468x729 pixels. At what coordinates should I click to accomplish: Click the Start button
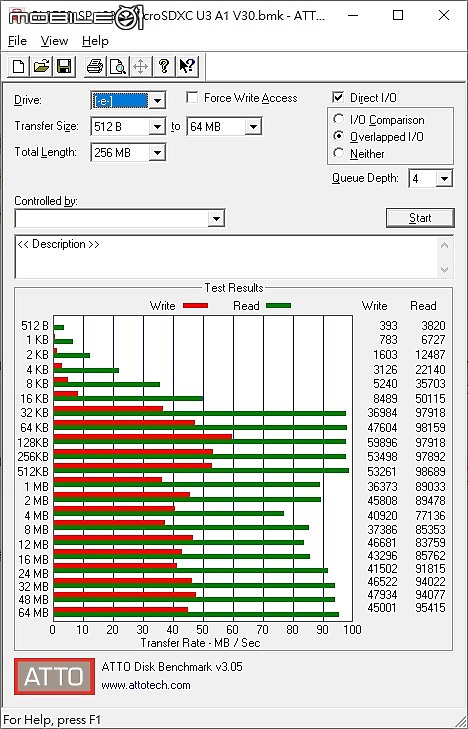coord(420,218)
